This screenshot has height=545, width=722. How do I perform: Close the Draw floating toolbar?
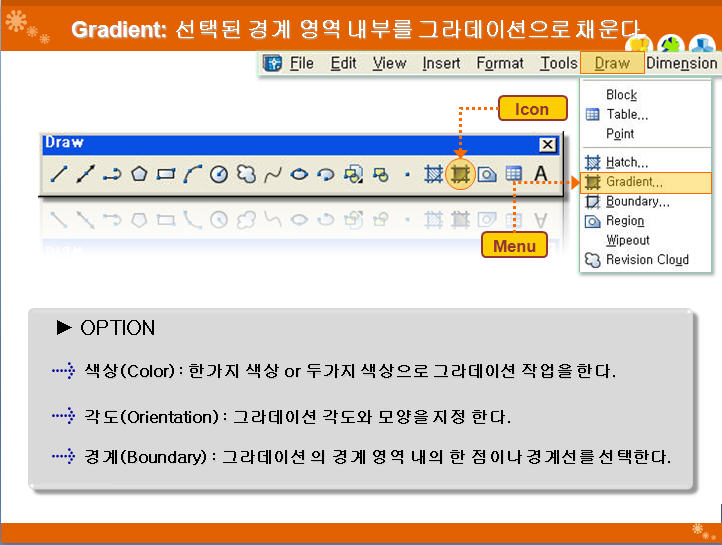click(547, 144)
